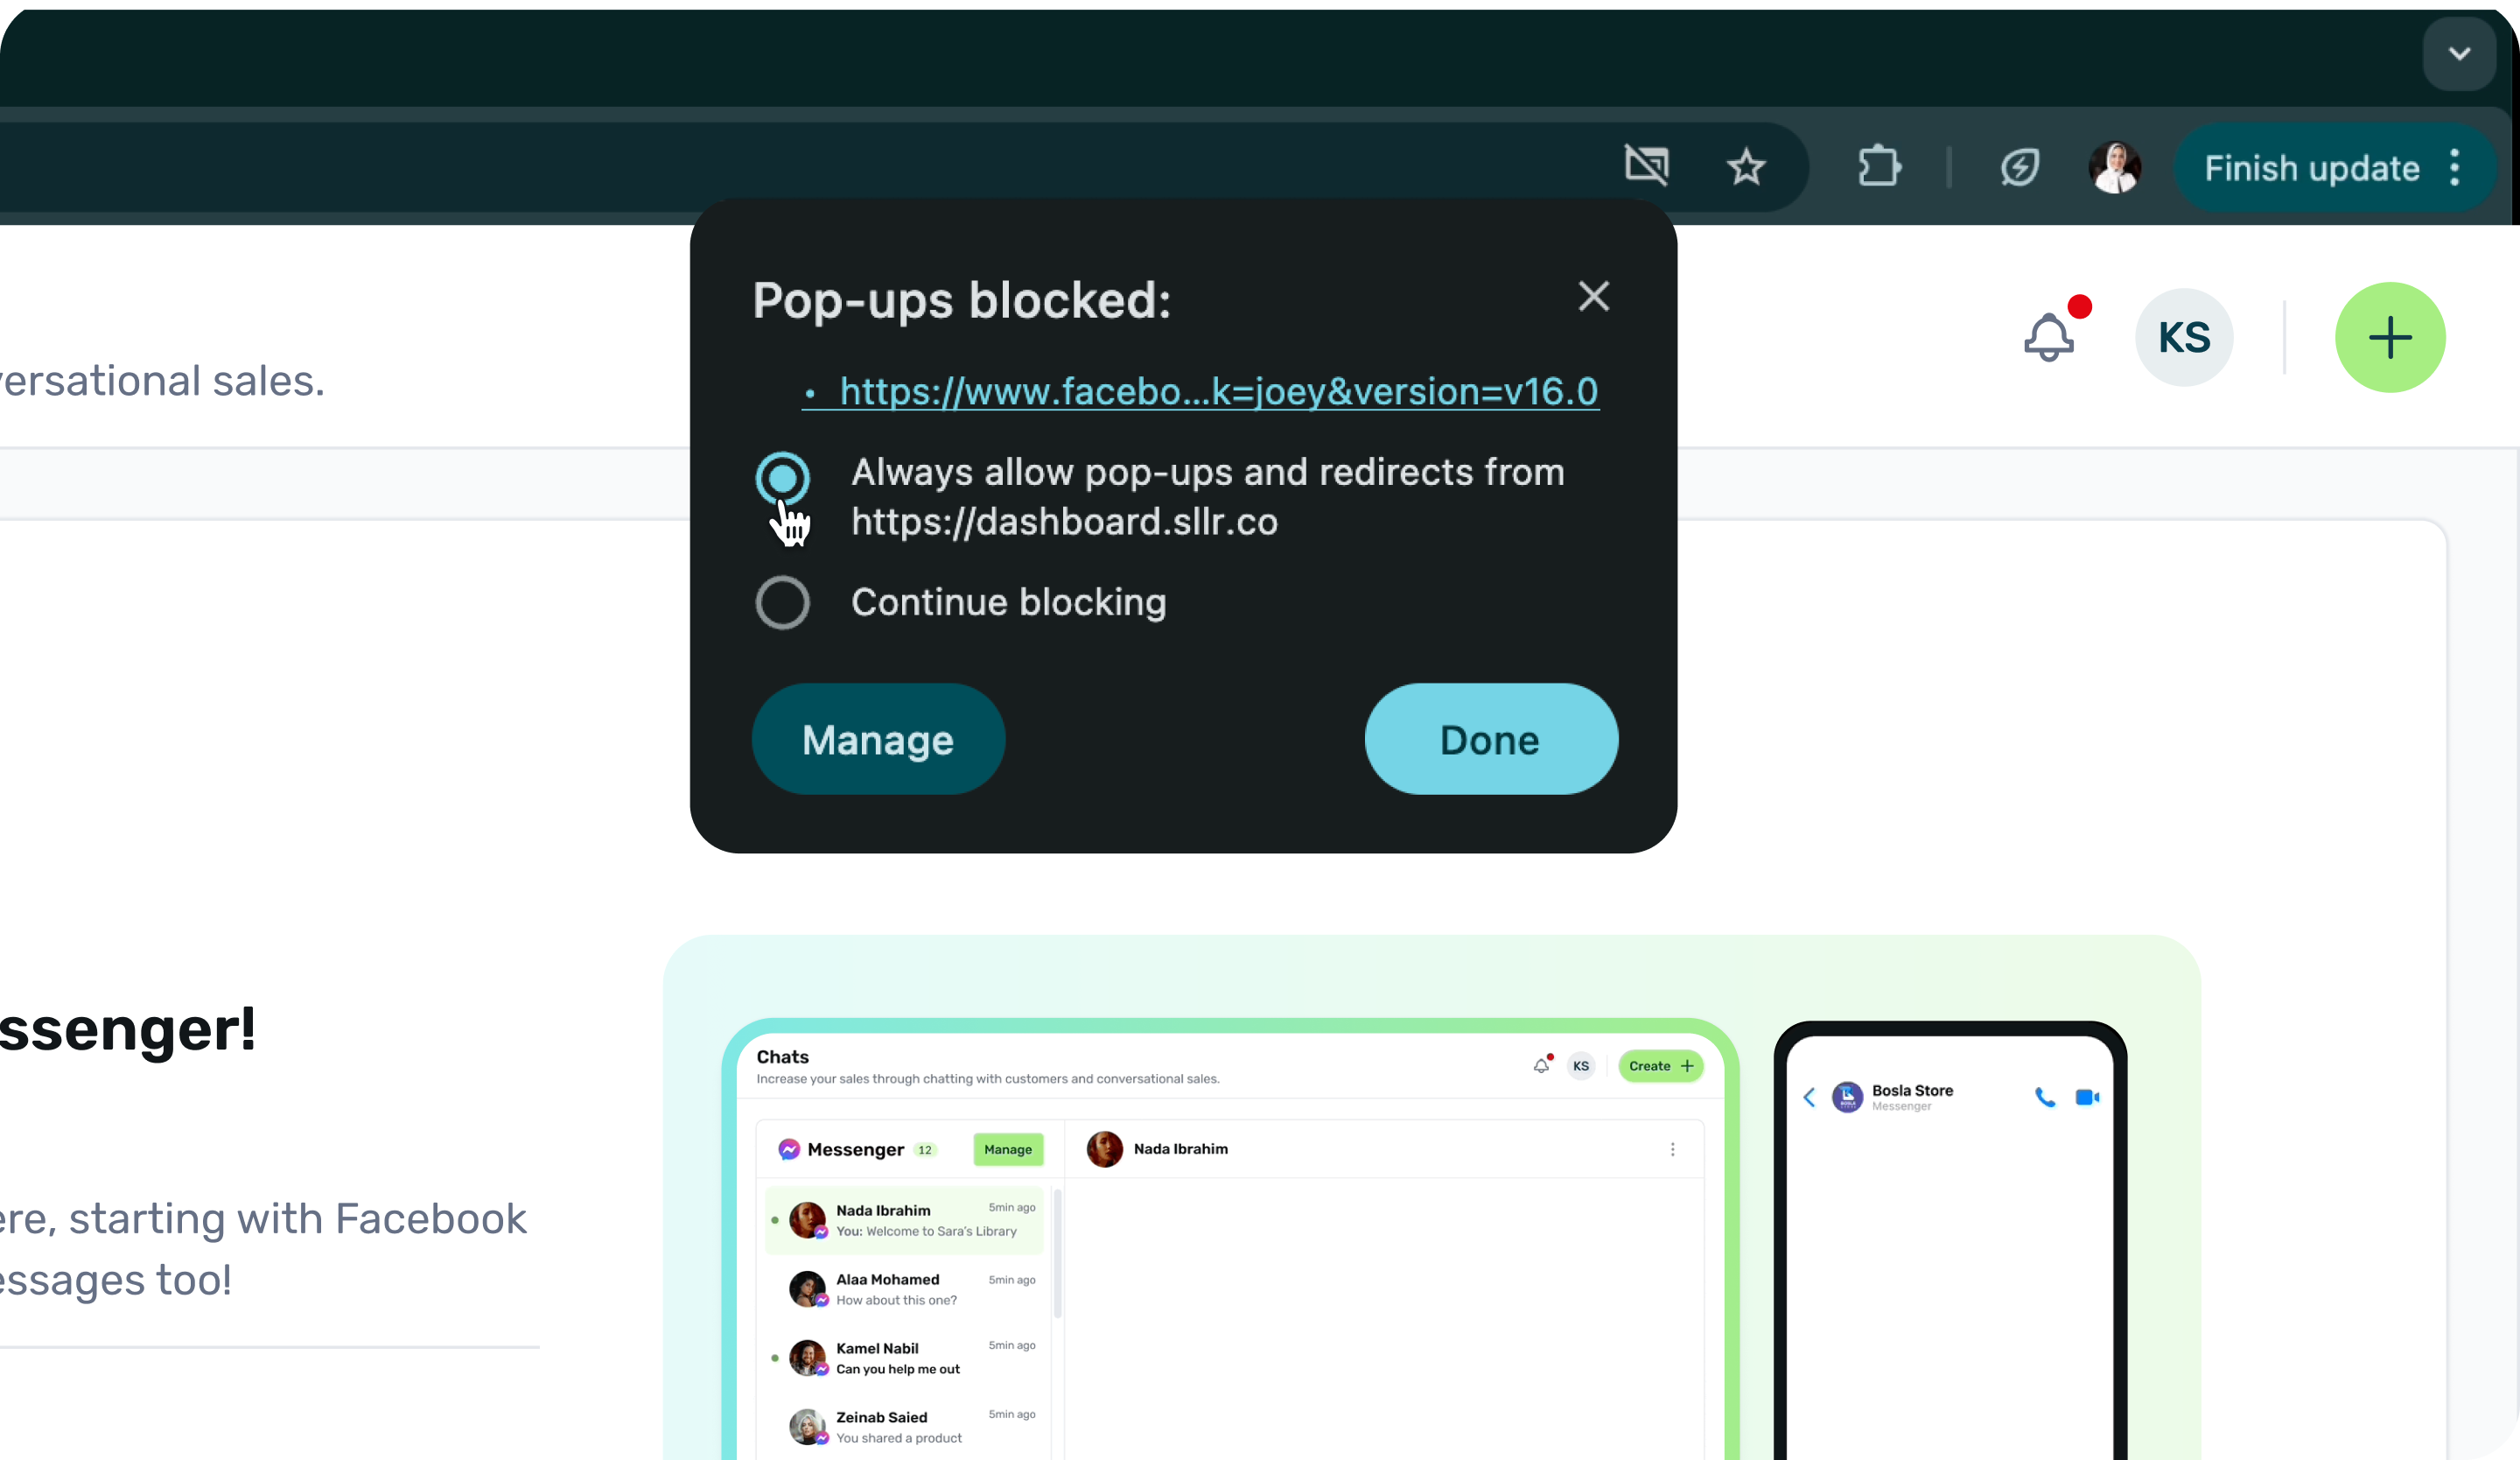Viewport: 2520px width, 1460px height.
Task: Click the phone call icon in Bosla Store
Action: pyautogui.click(x=2045, y=1097)
